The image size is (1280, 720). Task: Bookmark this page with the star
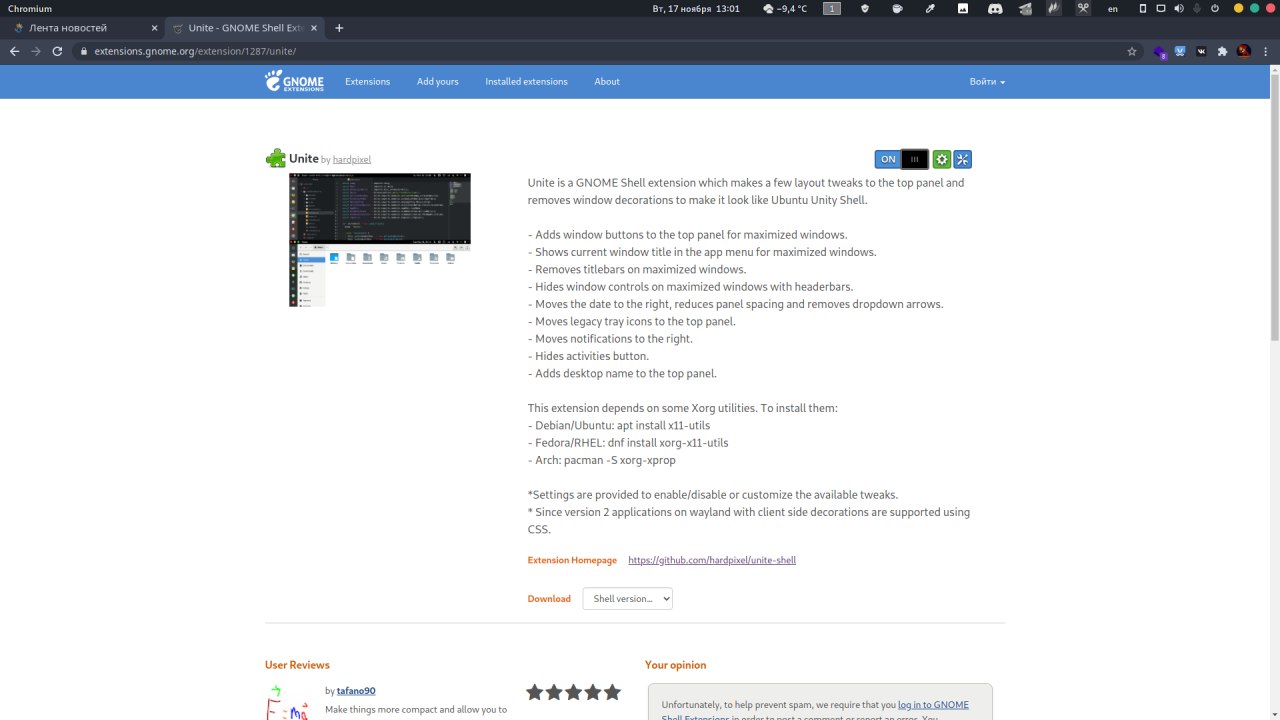(1132, 51)
